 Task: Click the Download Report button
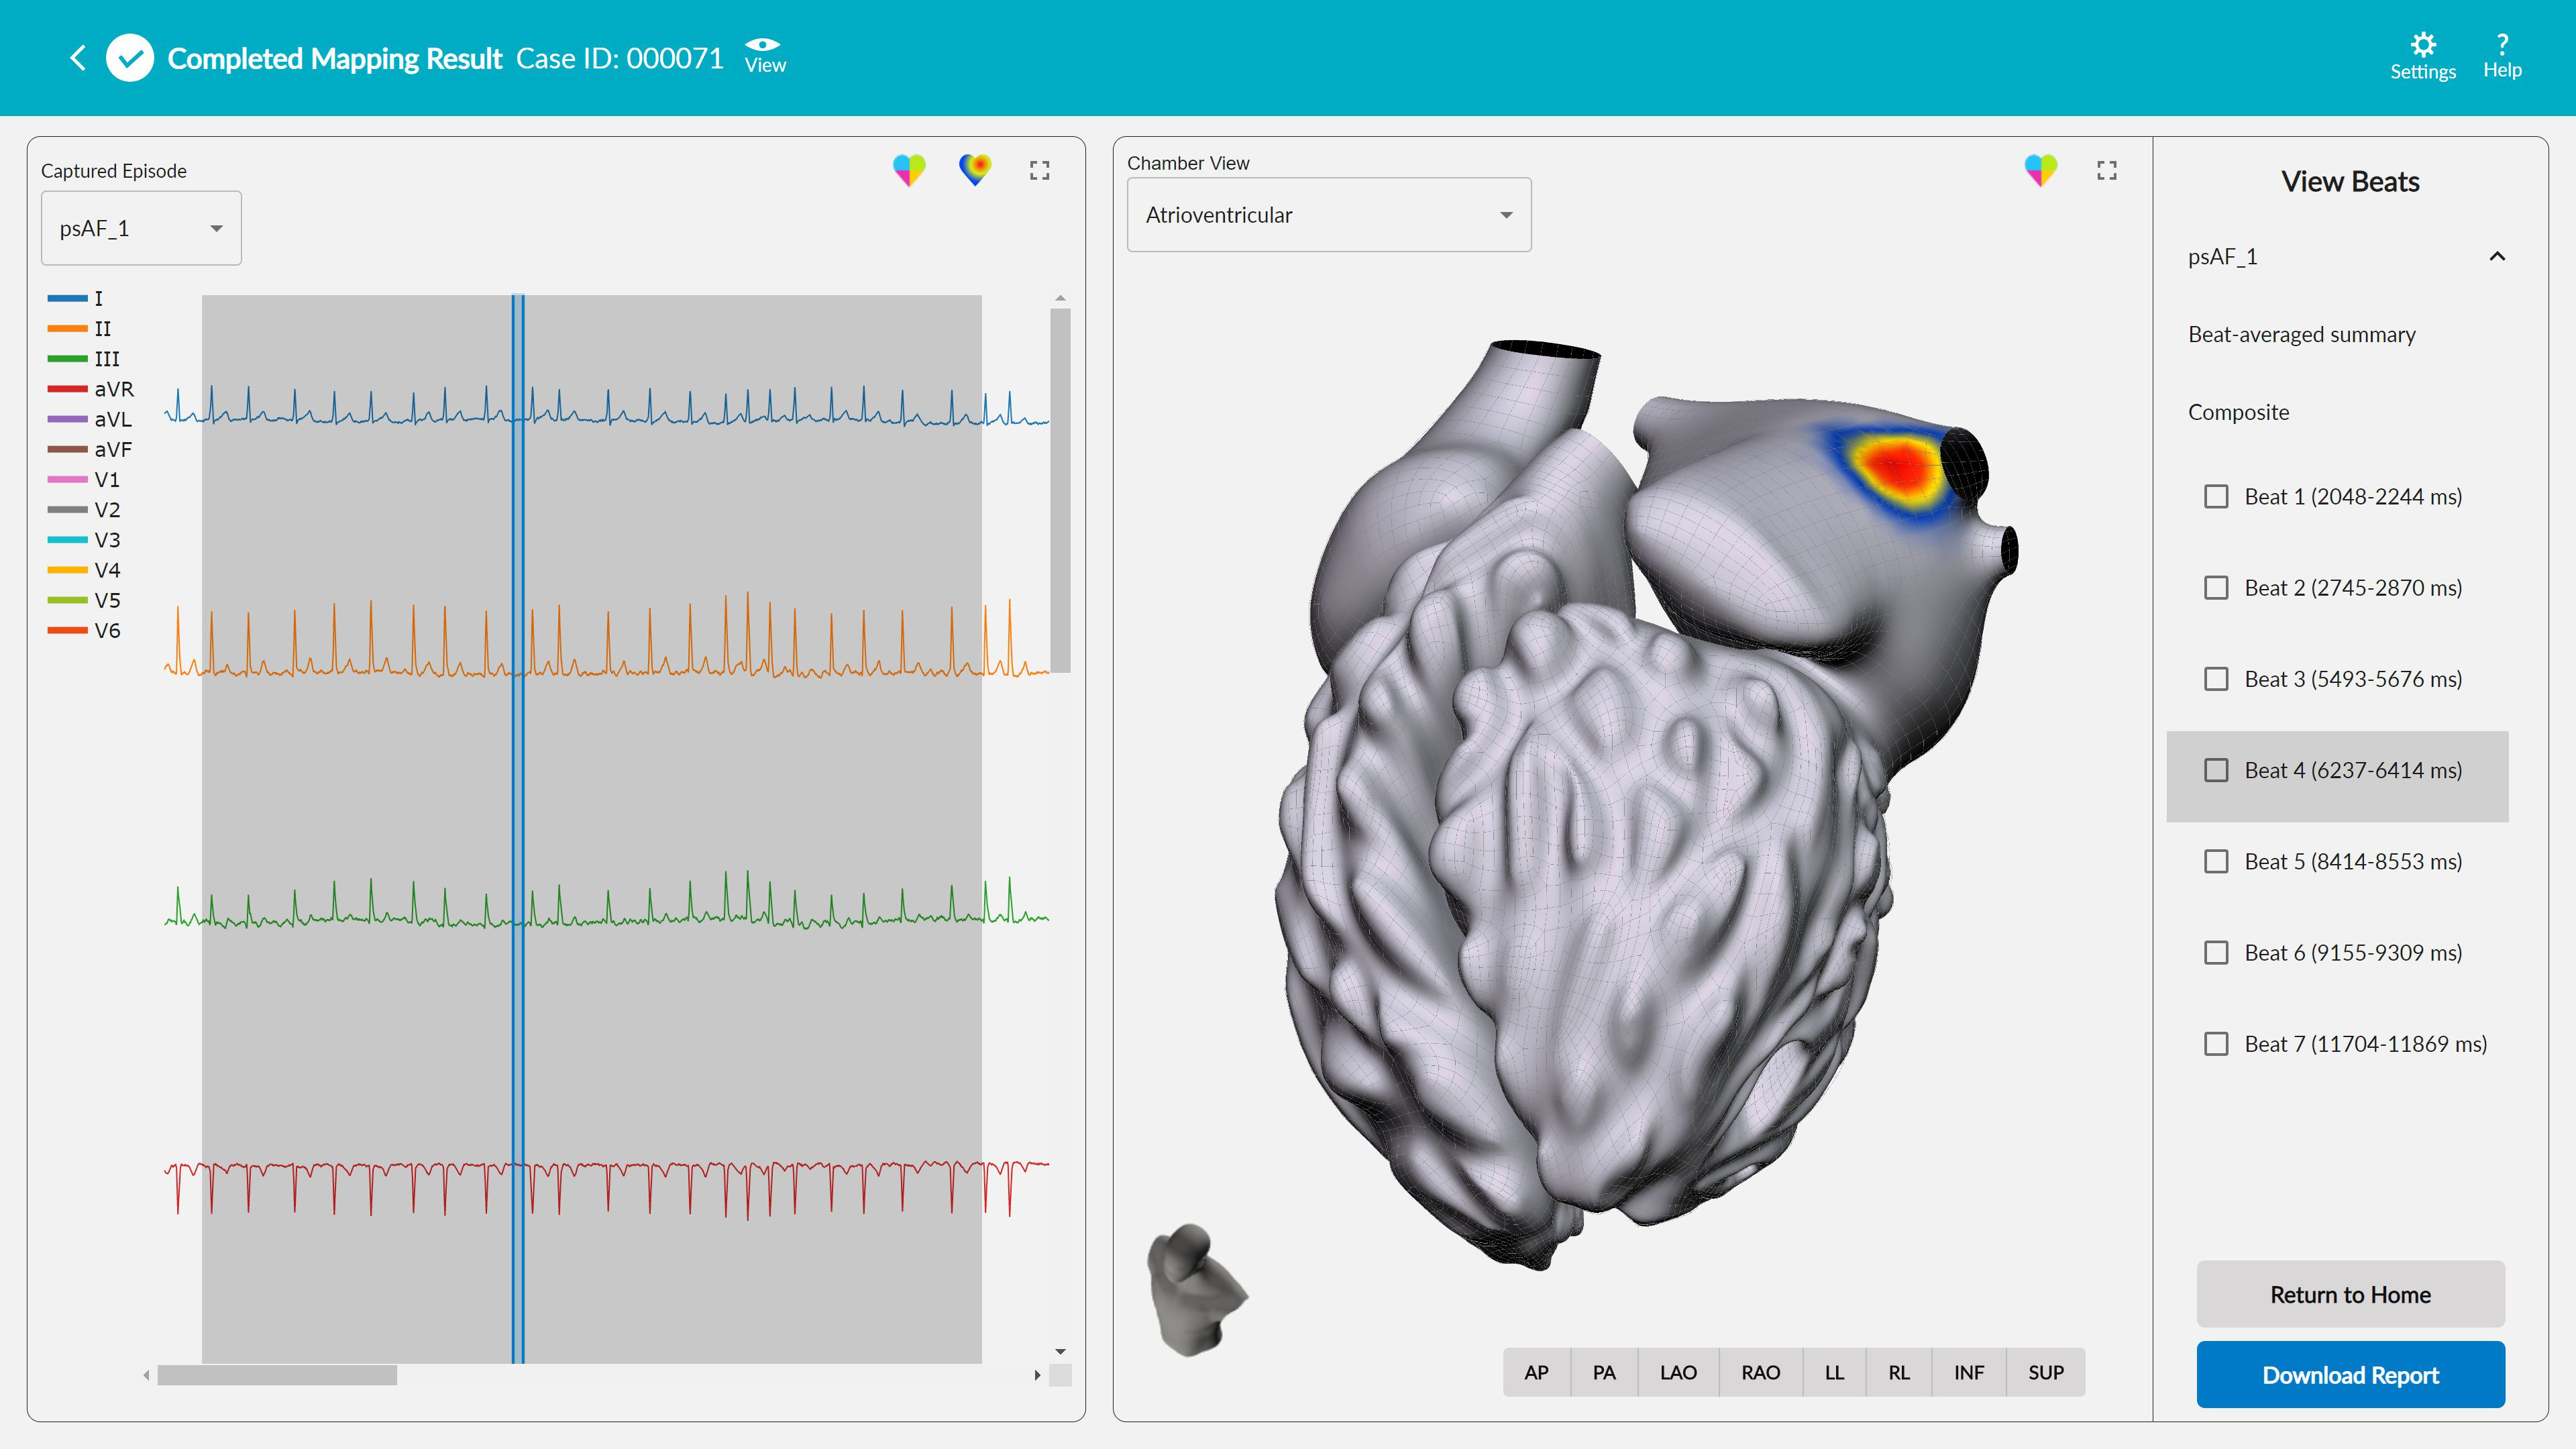click(2350, 1375)
